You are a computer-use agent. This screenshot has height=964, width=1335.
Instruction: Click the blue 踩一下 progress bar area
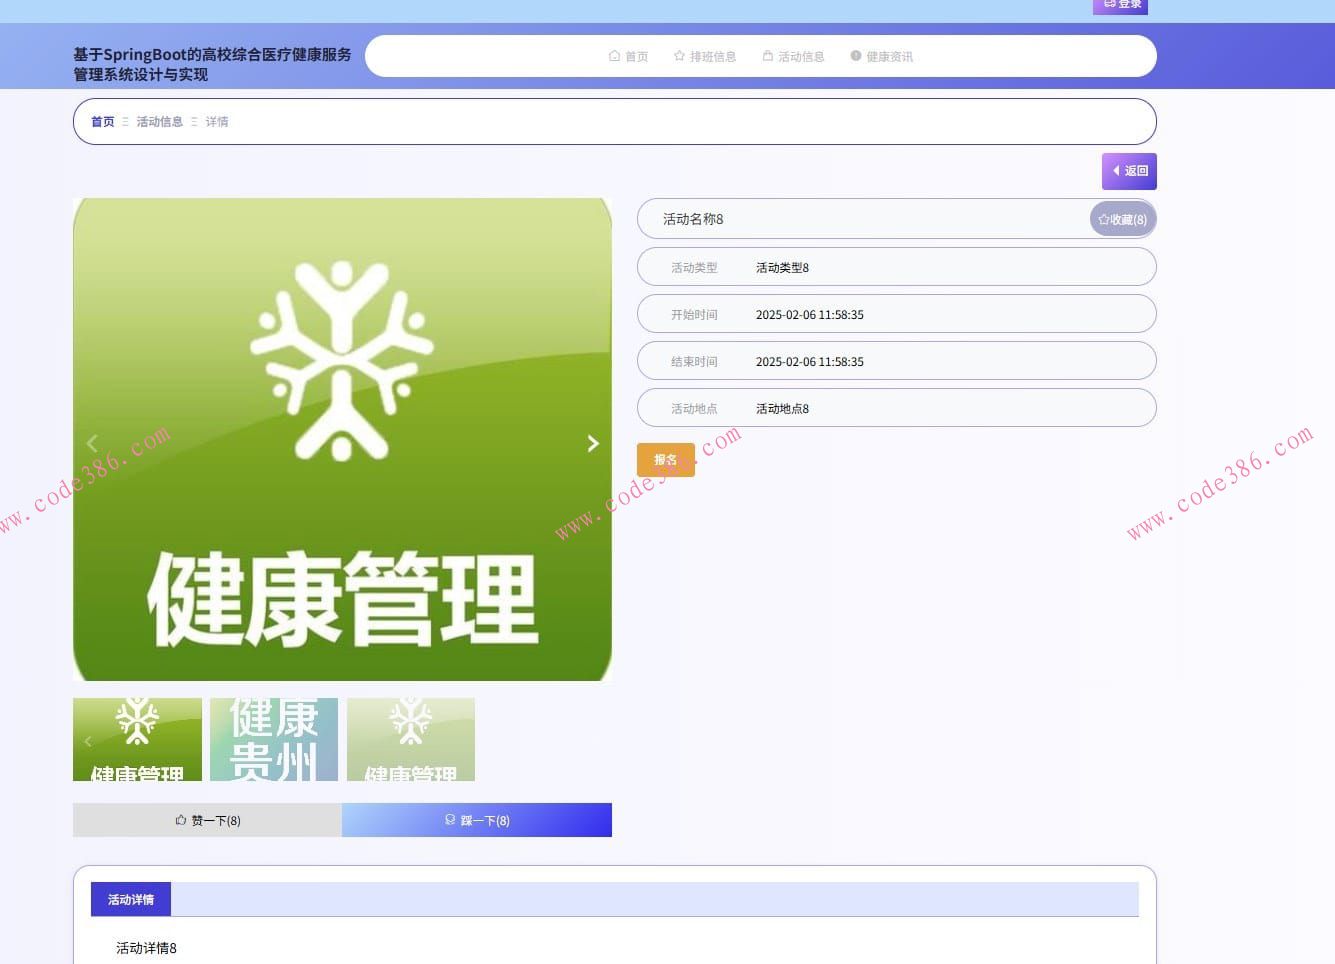pyautogui.click(x=477, y=820)
